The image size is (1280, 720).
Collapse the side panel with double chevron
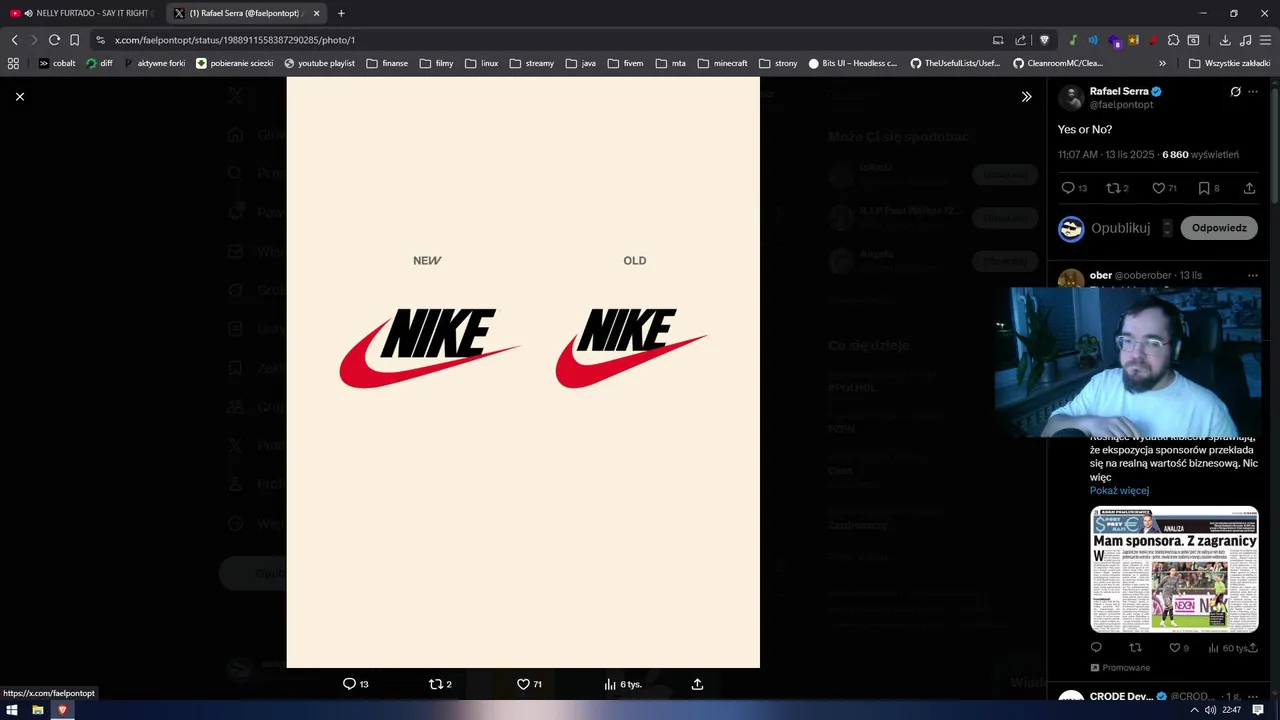(1026, 97)
